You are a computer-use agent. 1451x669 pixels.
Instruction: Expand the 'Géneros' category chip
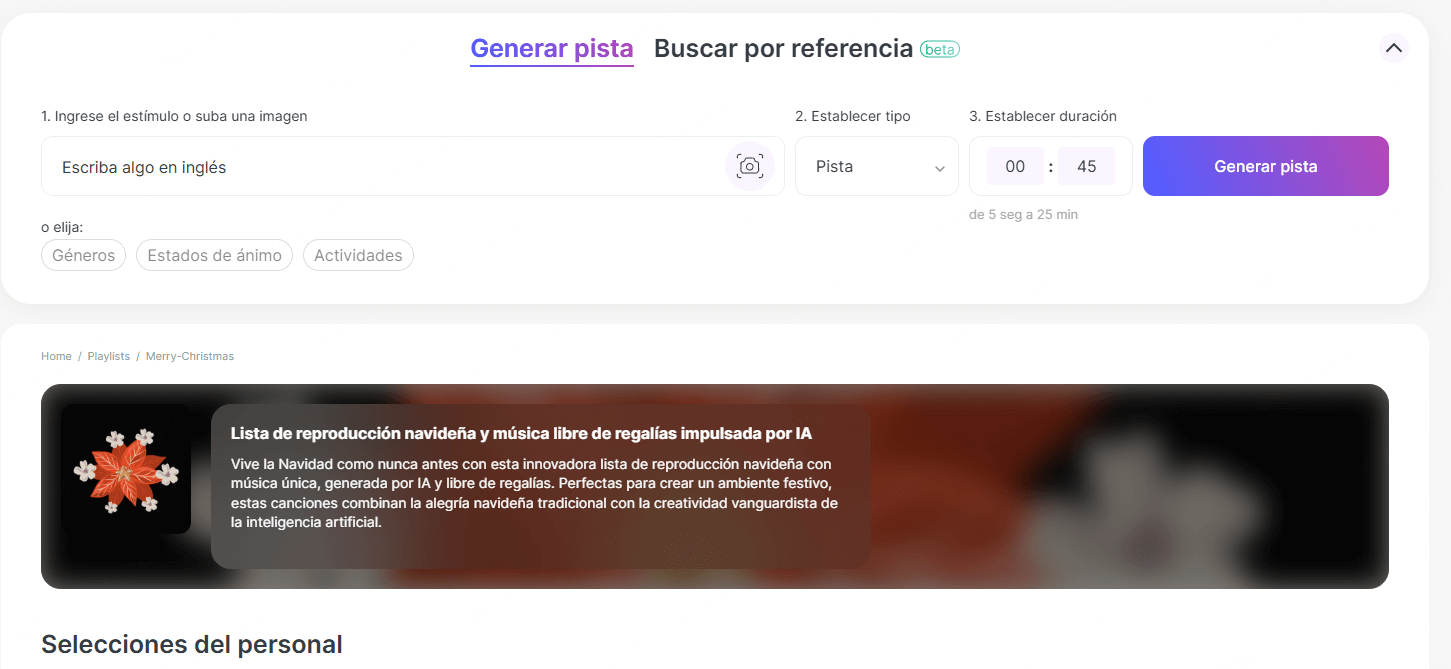pyautogui.click(x=83, y=255)
